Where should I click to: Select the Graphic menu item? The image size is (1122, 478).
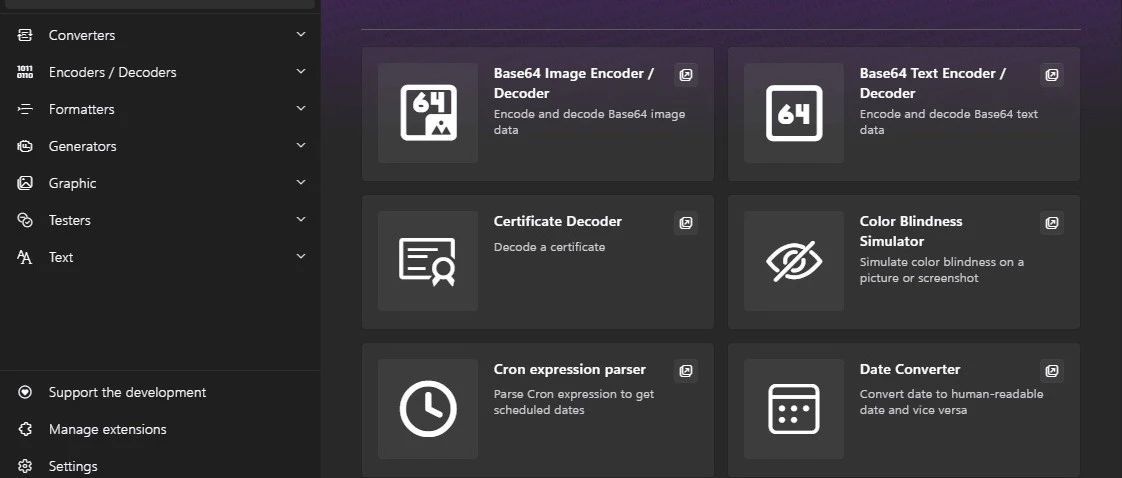point(161,183)
